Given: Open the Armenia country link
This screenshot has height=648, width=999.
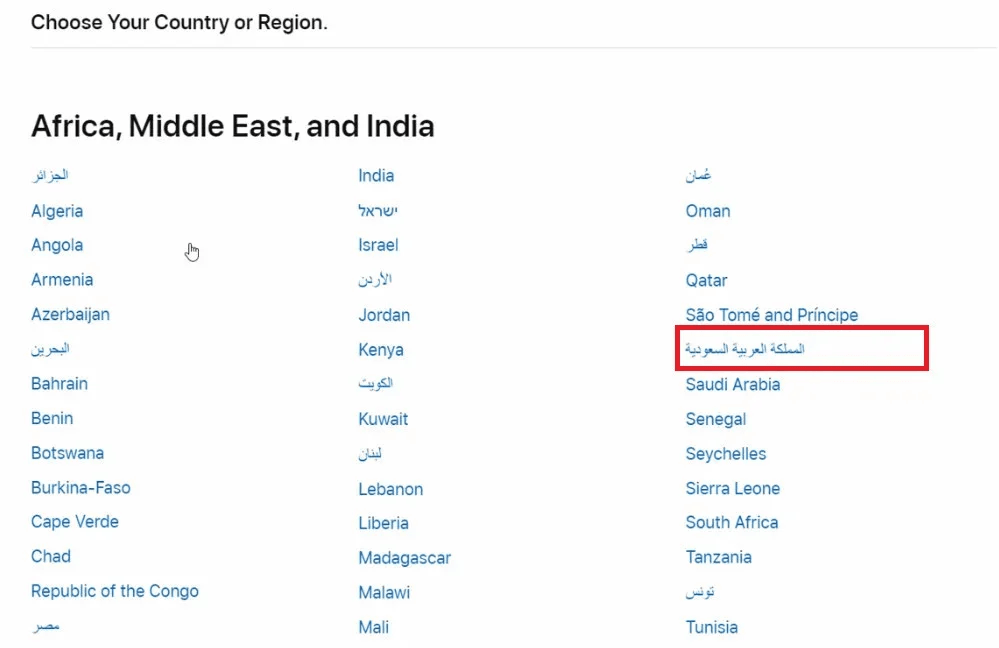Looking at the screenshot, I should pyautogui.click(x=62, y=280).
